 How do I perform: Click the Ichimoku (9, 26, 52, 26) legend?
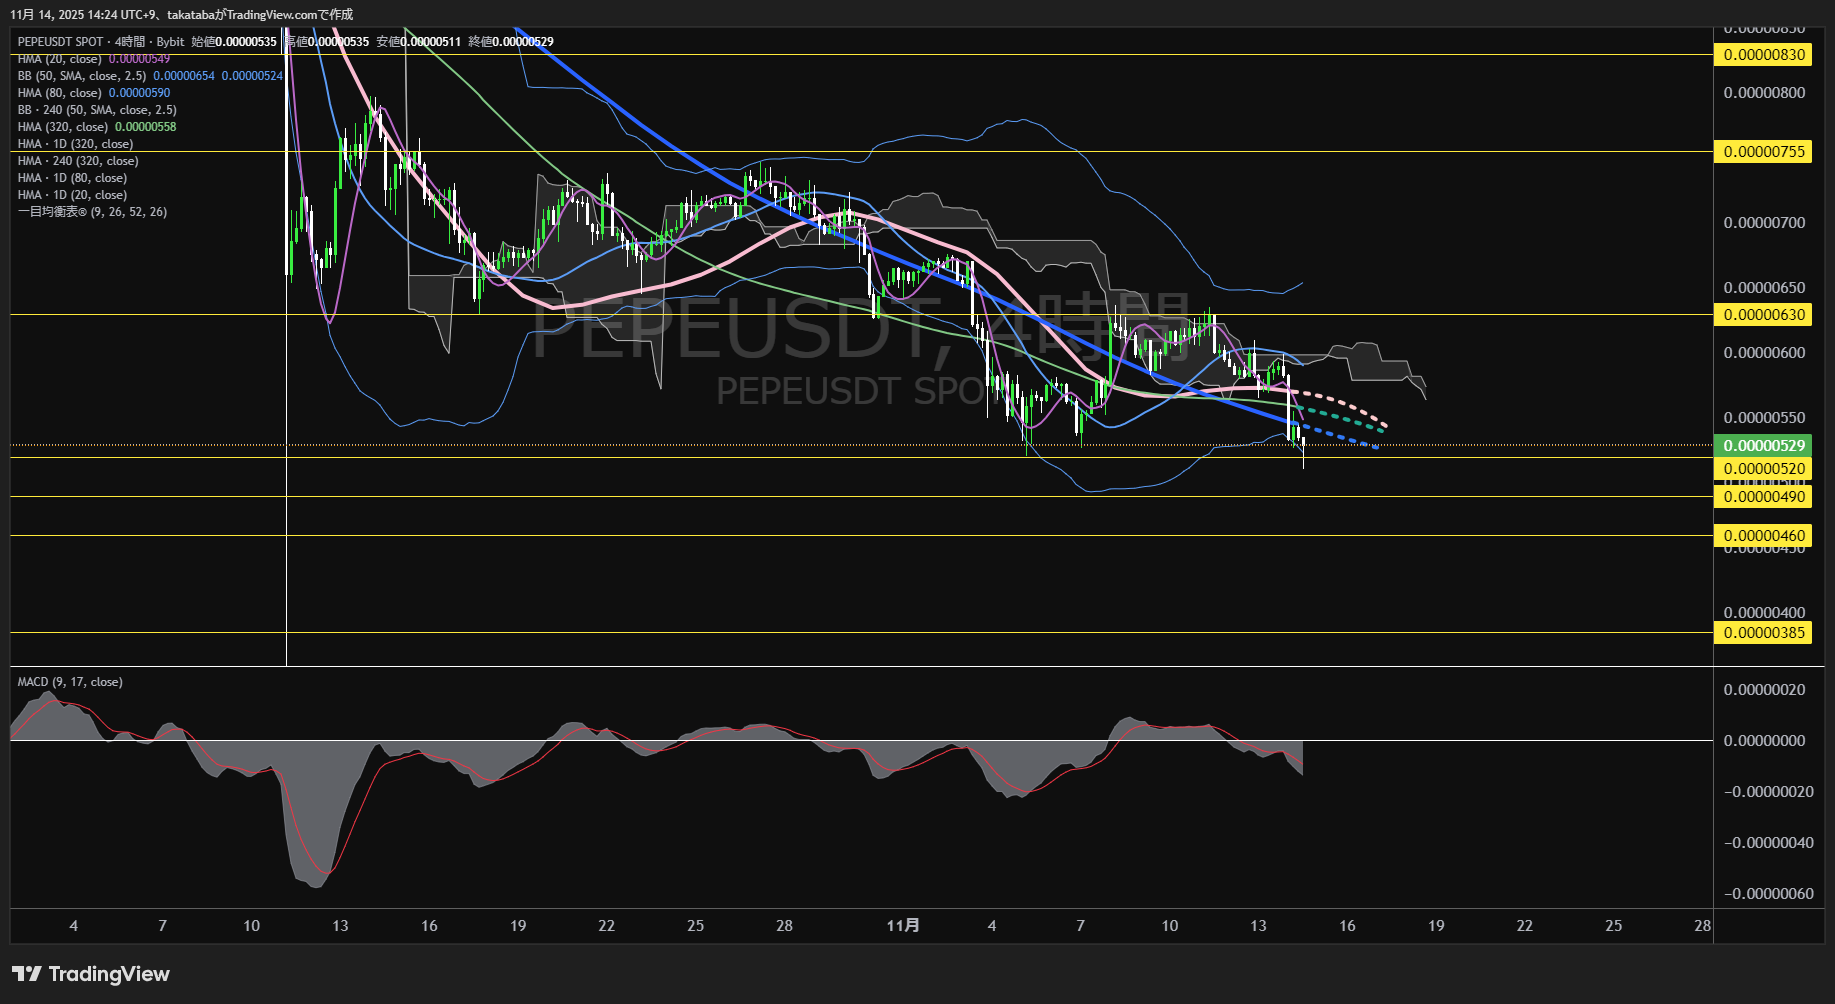[x=92, y=212]
